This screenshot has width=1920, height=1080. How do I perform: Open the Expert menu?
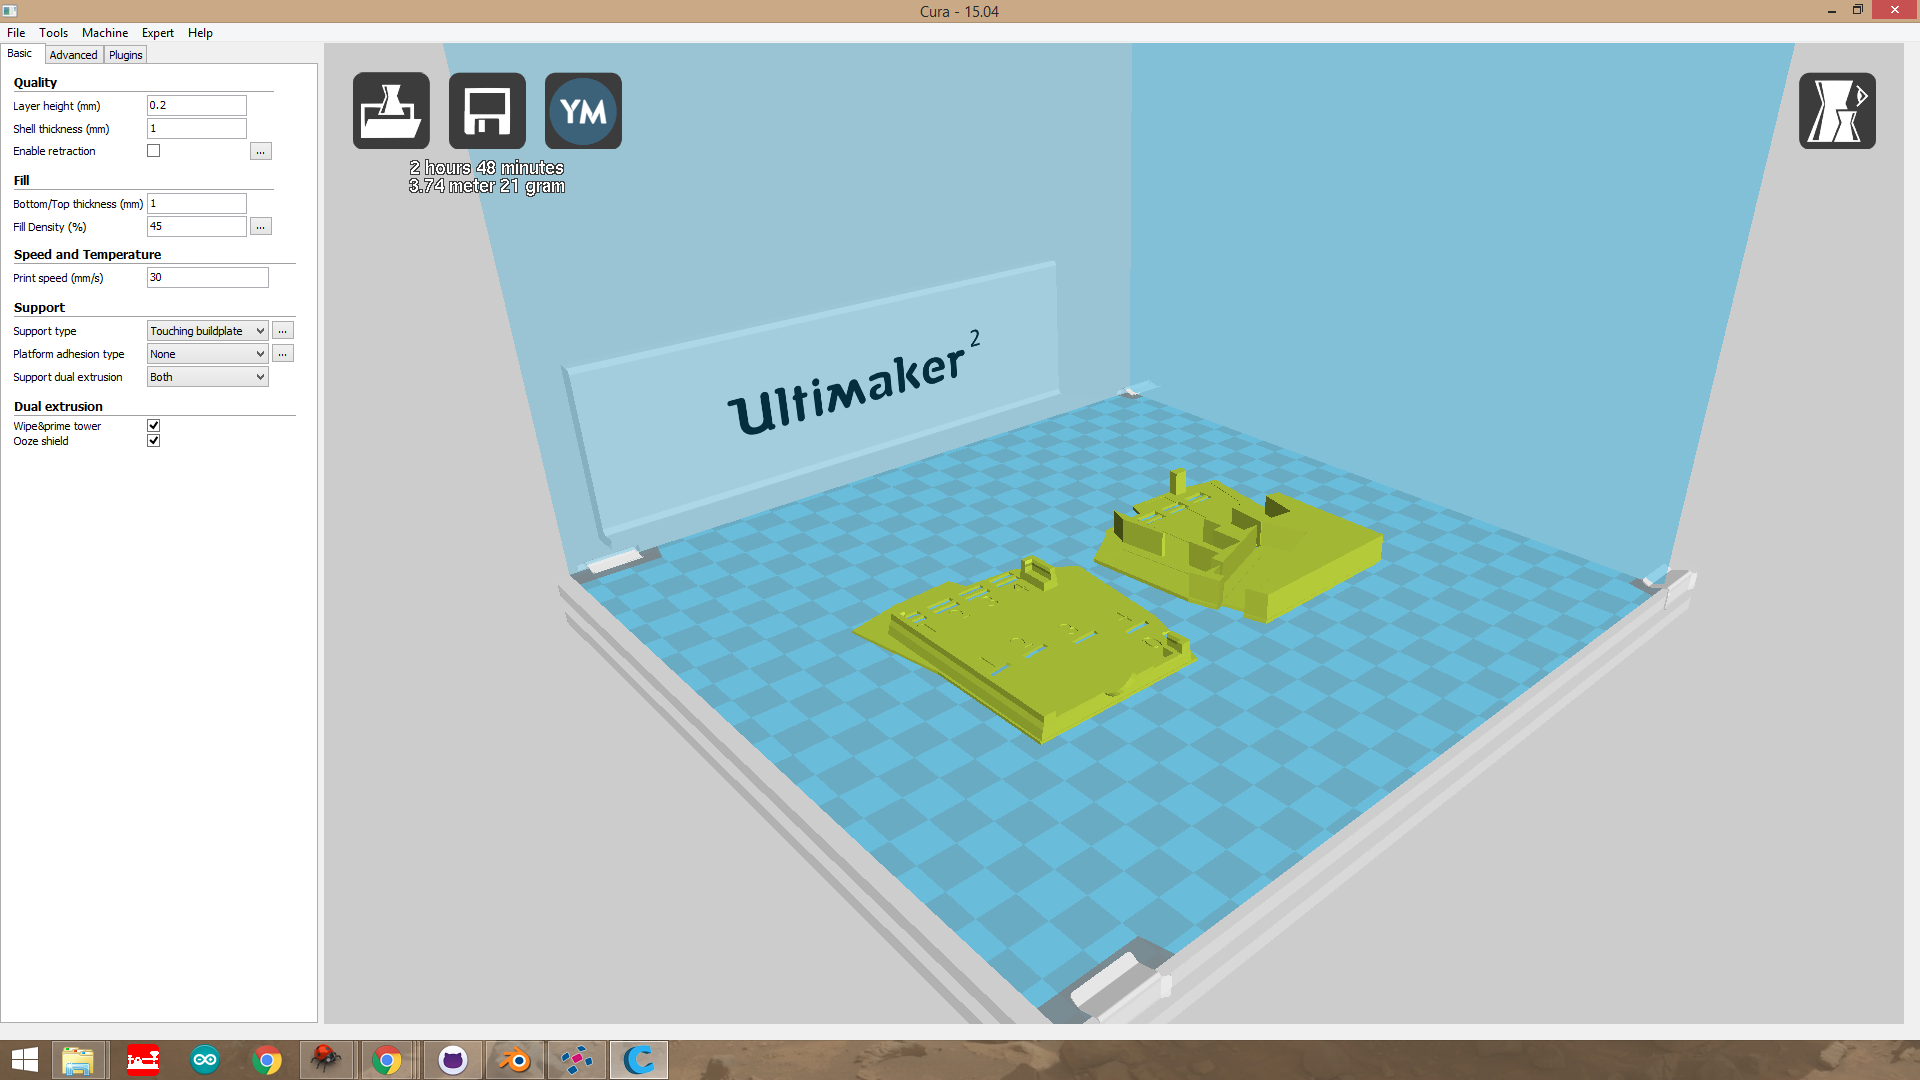point(157,33)
